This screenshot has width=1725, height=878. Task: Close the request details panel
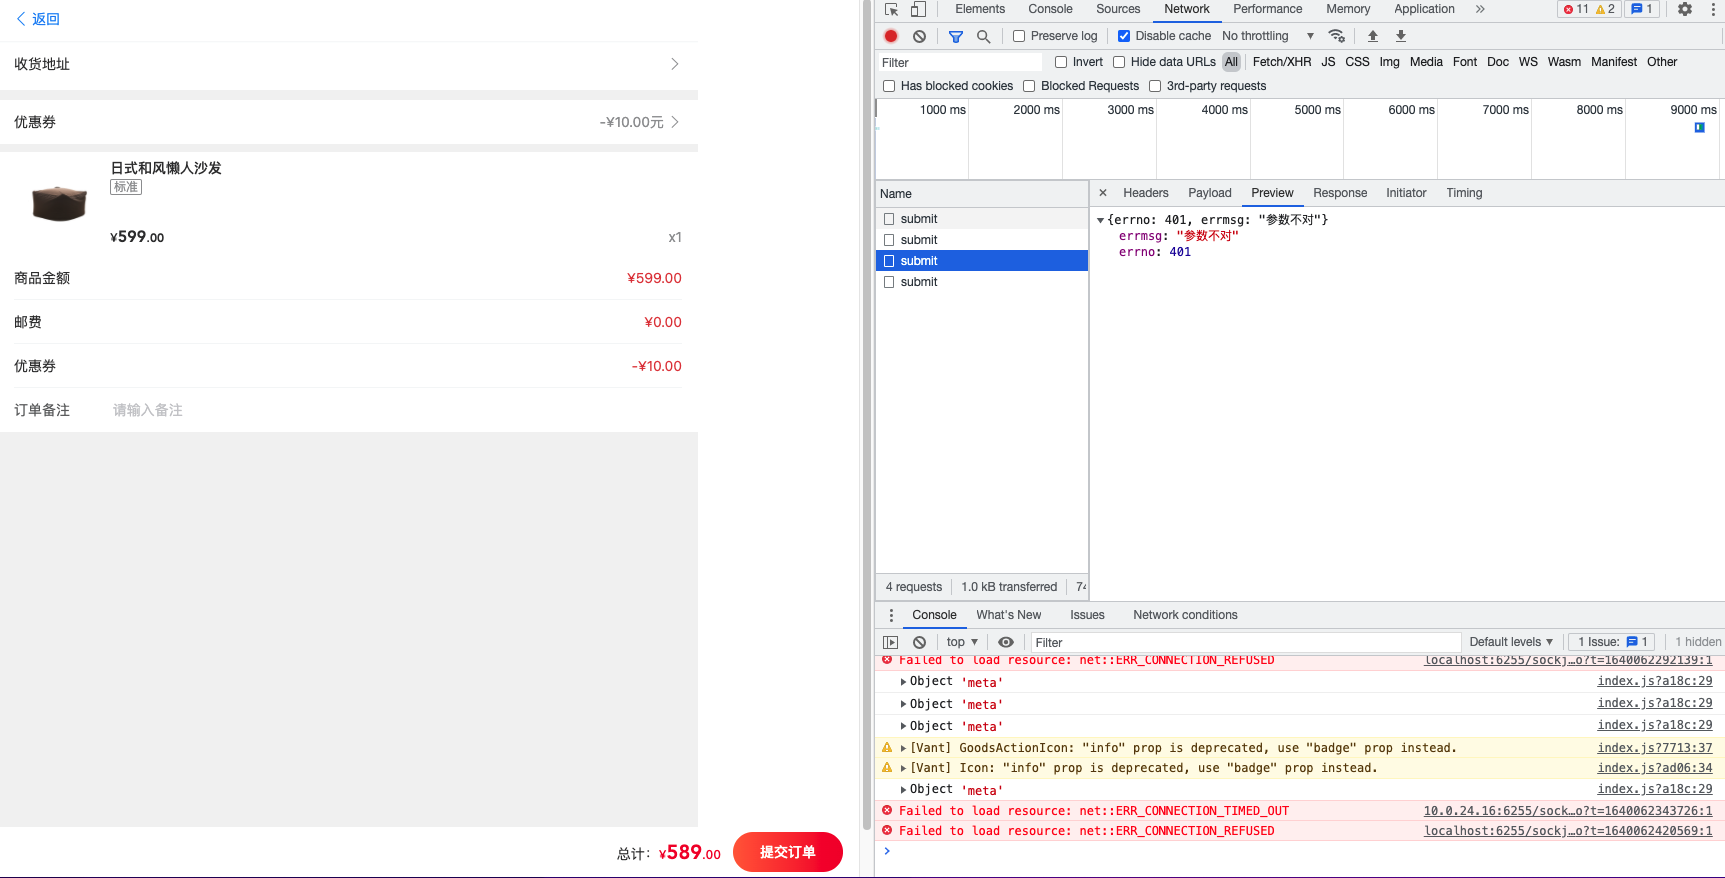tap(1103, 193)
